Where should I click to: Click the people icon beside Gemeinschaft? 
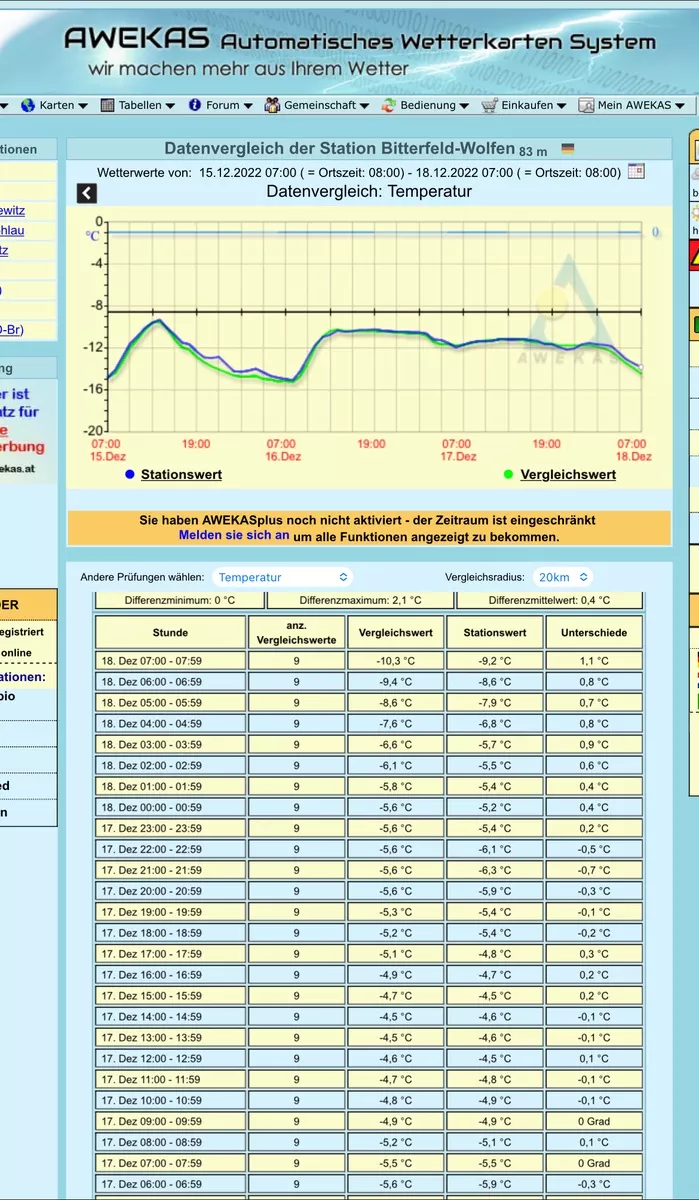[272, 105]
